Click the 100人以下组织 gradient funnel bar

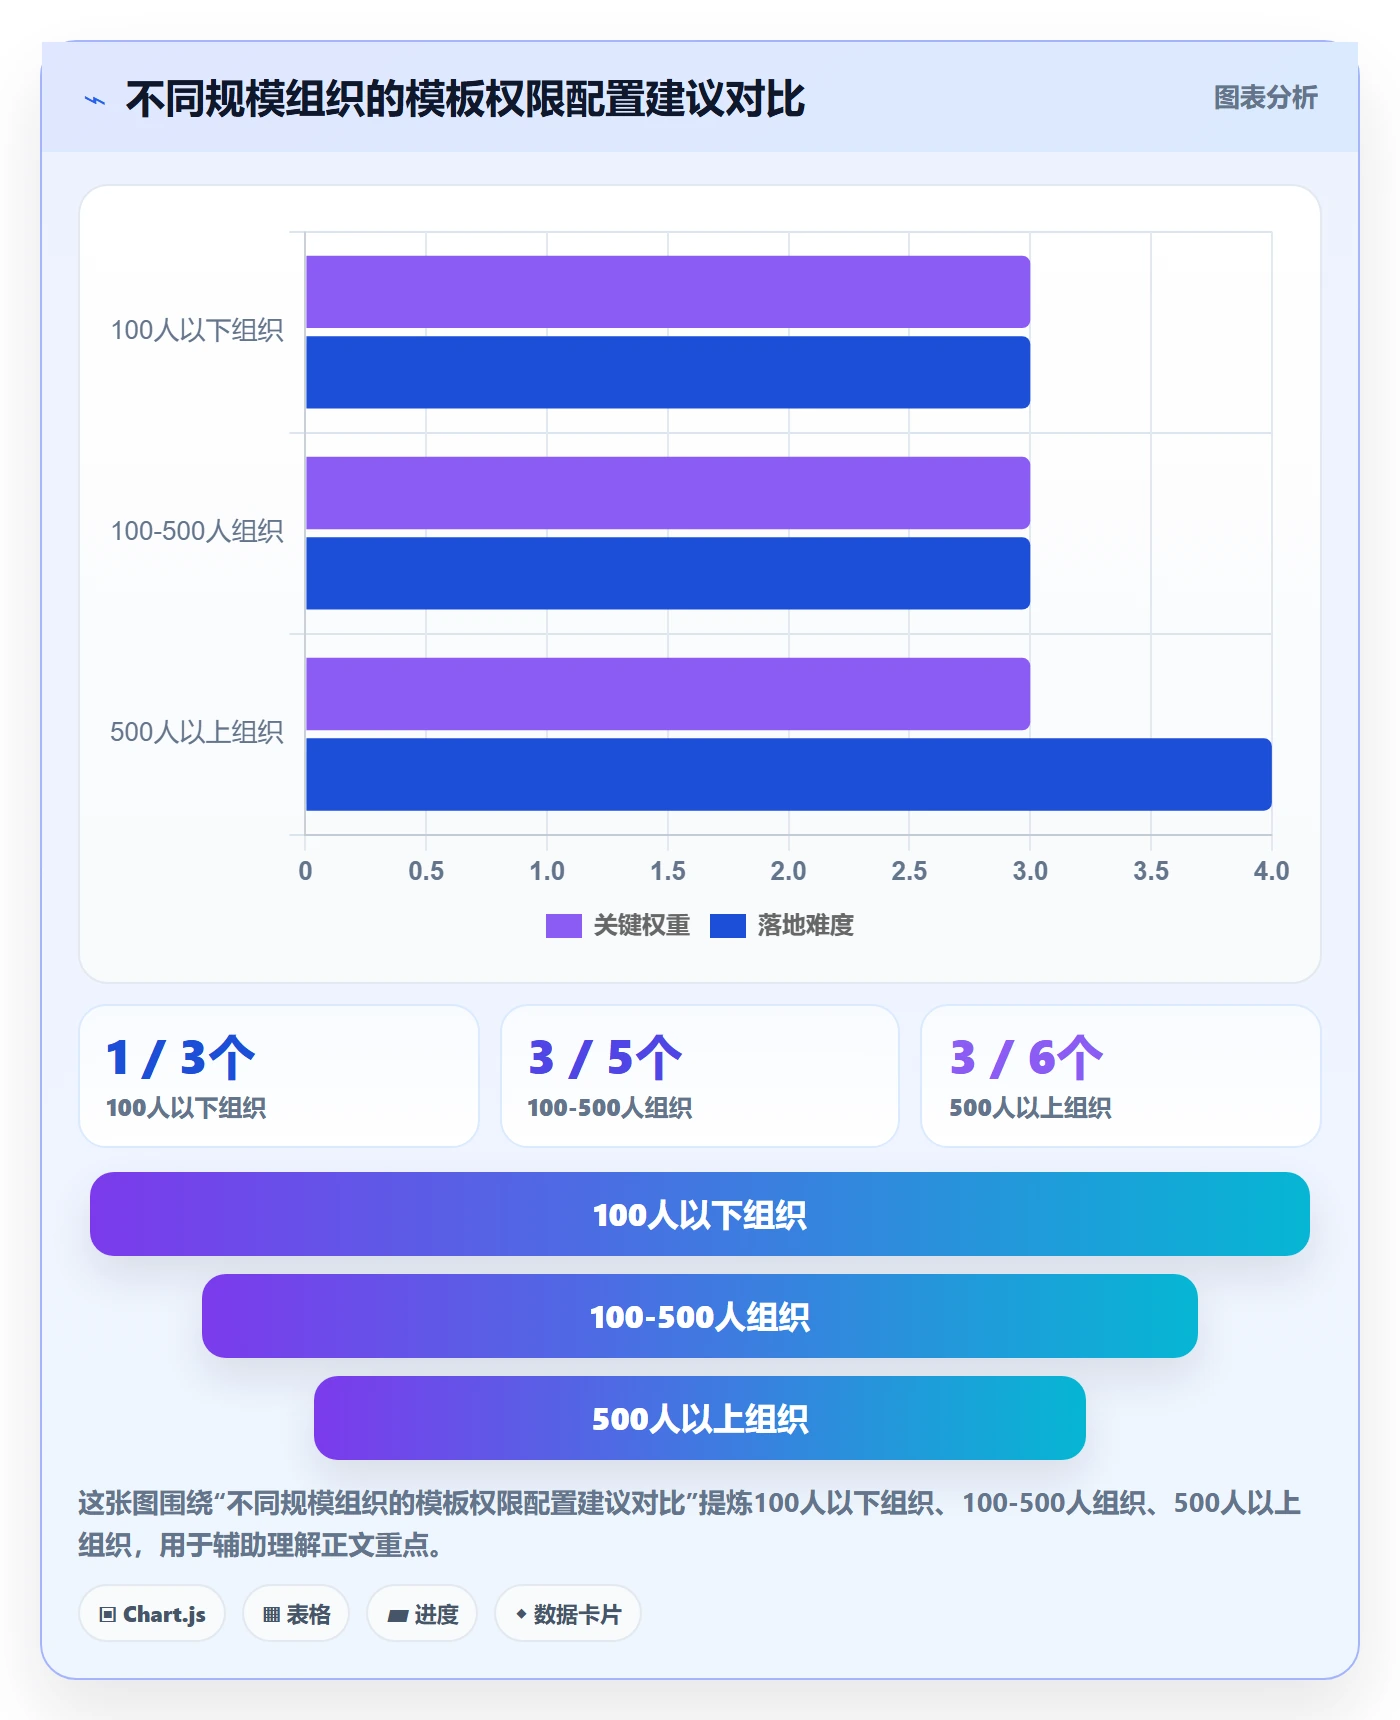700,1214
